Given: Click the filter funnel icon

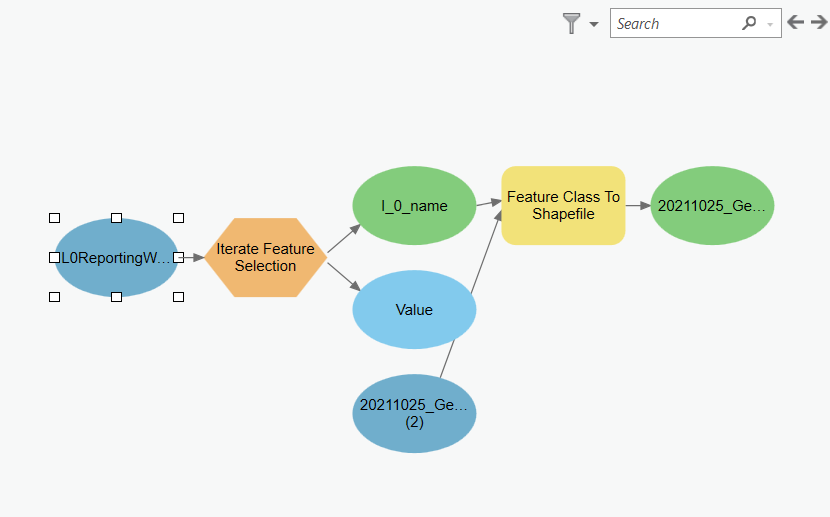Looking at the screenshot, I should pyautogui.click(x=571, y=23).
